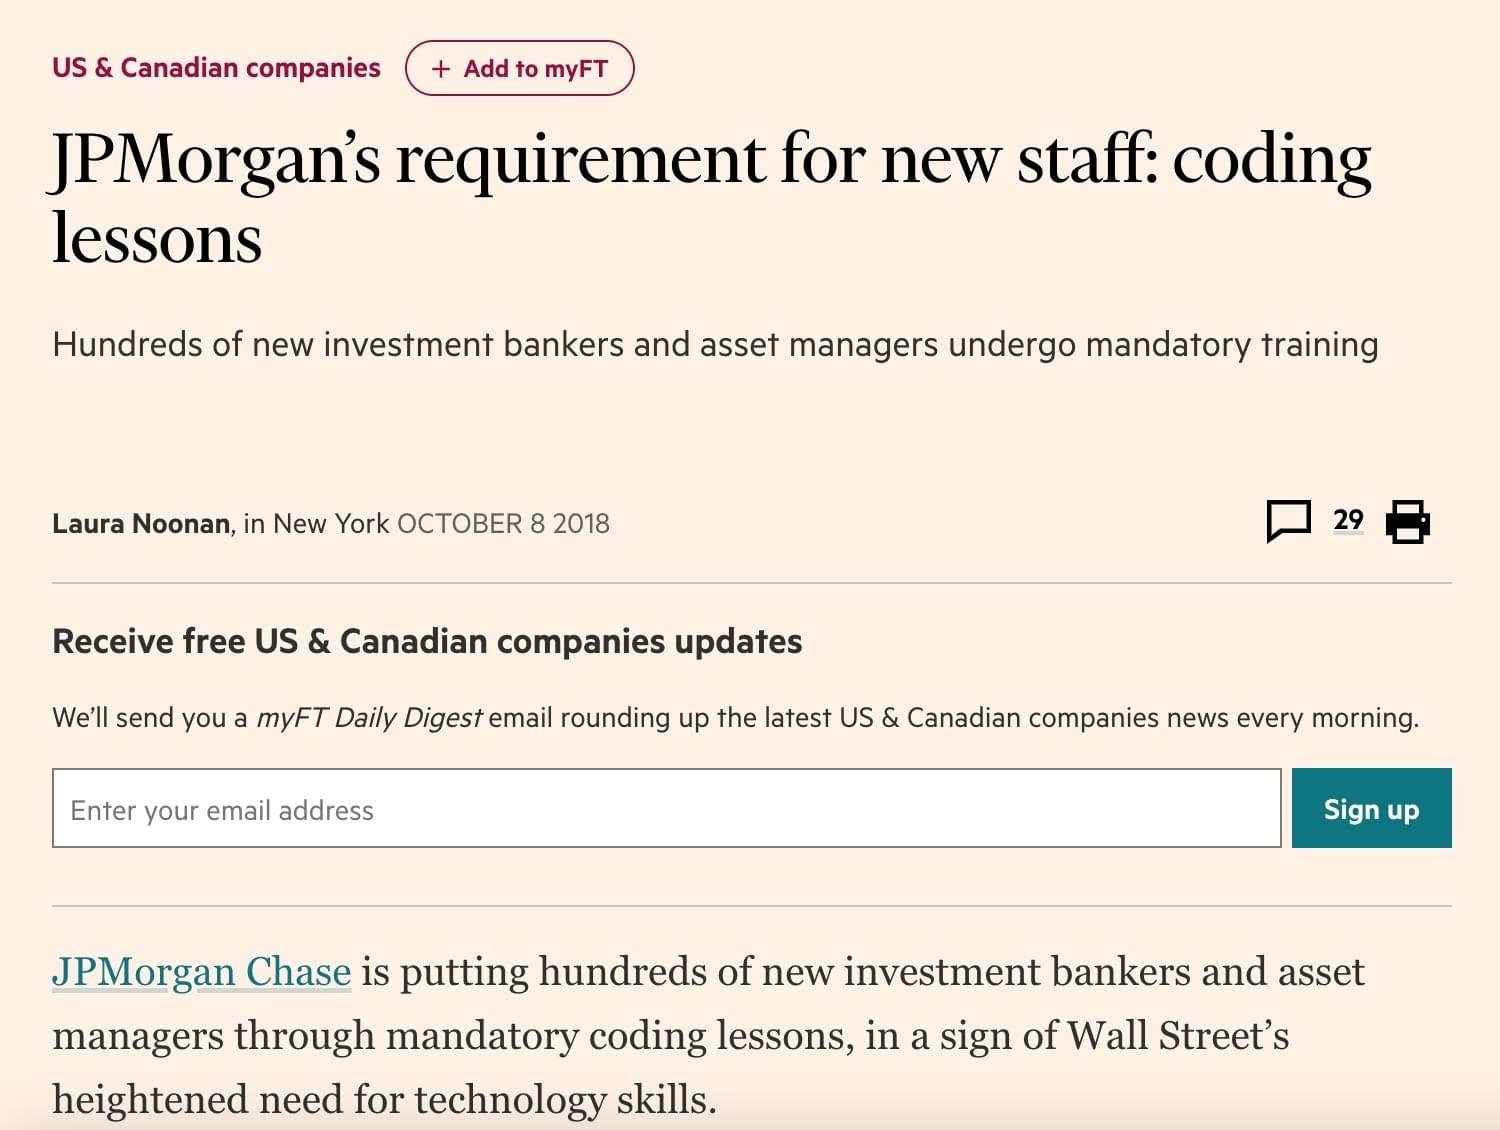
Task: Open author Laura Noonan's page
Action: click(x=141, y=524)
